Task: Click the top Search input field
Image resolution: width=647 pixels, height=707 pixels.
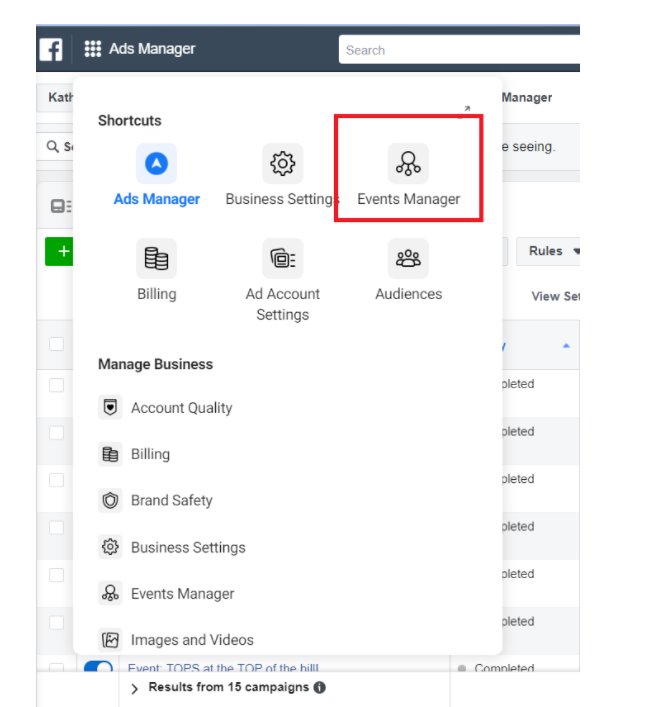Action: 459,50
